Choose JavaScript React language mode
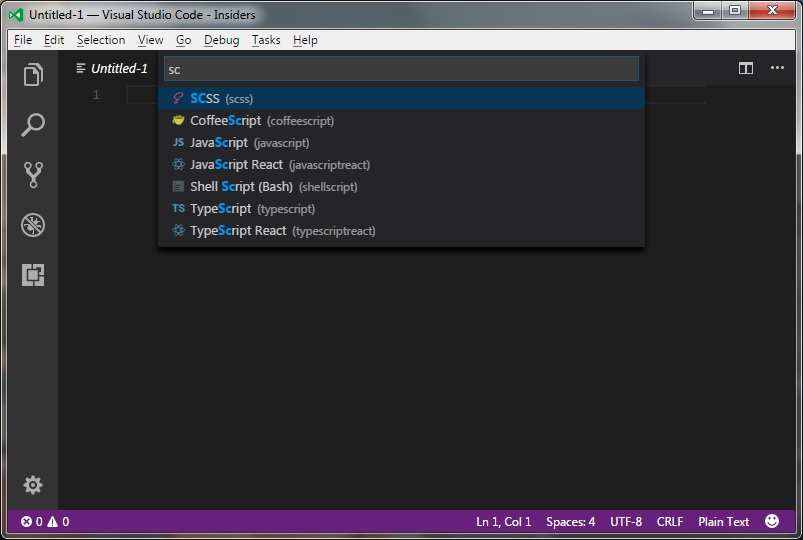Image resolution: width=803 pixels, height=540 pixels. 401,164
